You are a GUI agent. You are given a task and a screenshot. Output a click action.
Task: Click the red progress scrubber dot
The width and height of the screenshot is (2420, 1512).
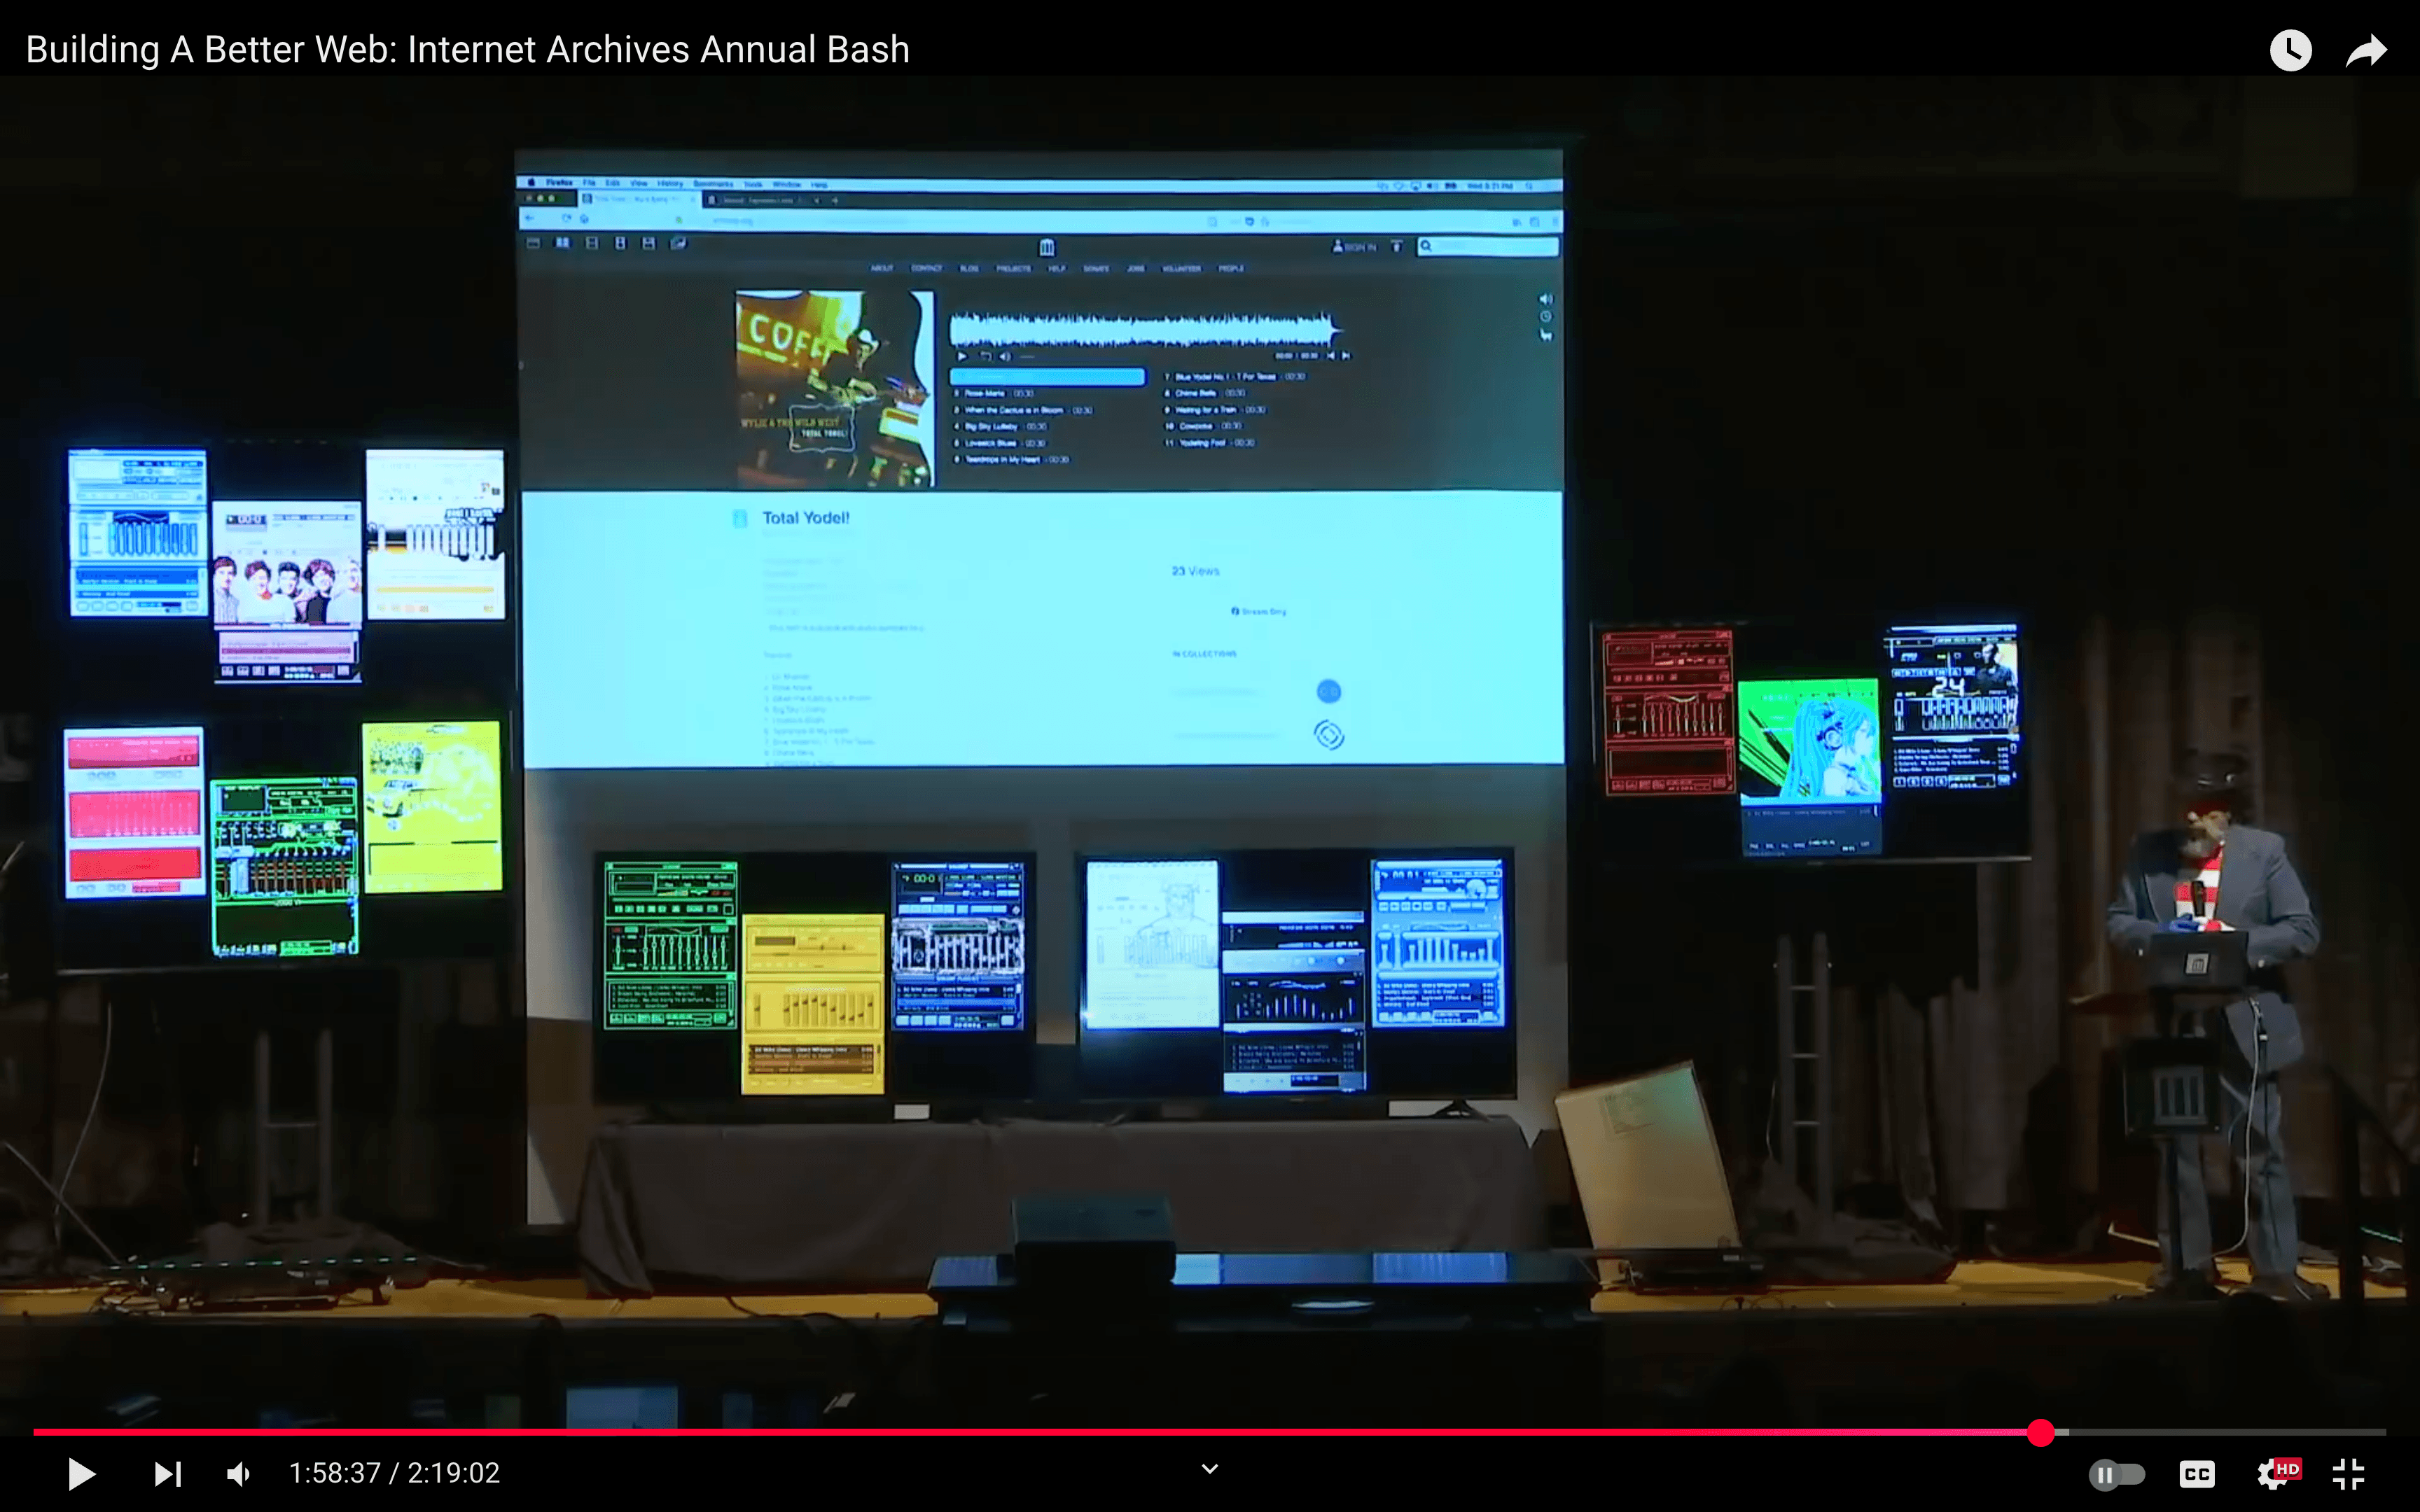(x=2041, y=1432)
